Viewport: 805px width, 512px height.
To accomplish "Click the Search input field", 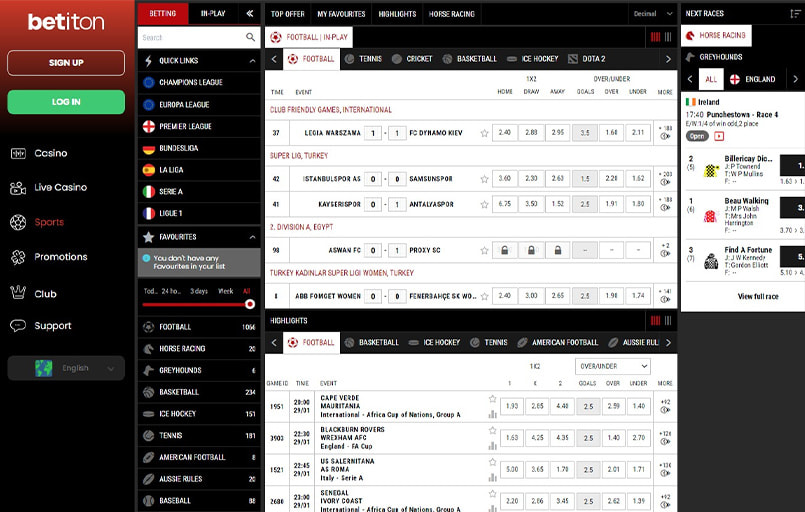I will (190, 37).
